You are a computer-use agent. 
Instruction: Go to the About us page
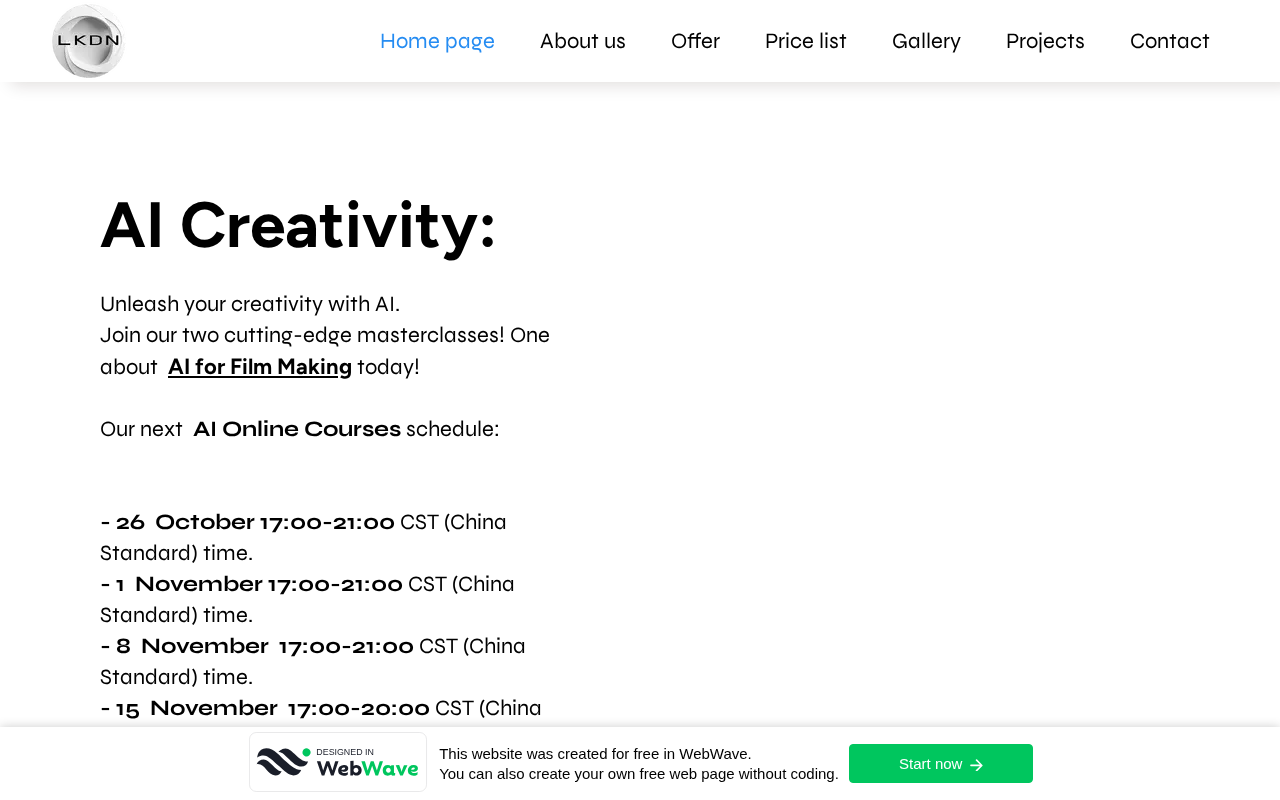583,41
